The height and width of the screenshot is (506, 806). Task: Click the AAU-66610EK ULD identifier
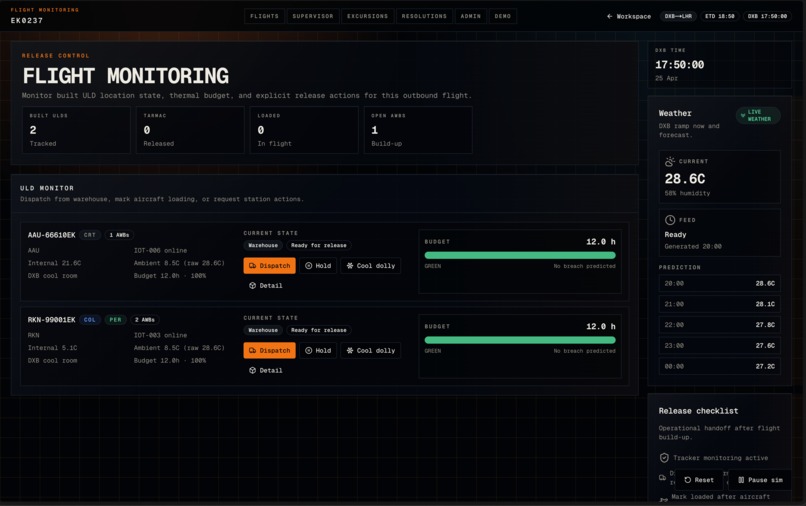tap(51, 235)
